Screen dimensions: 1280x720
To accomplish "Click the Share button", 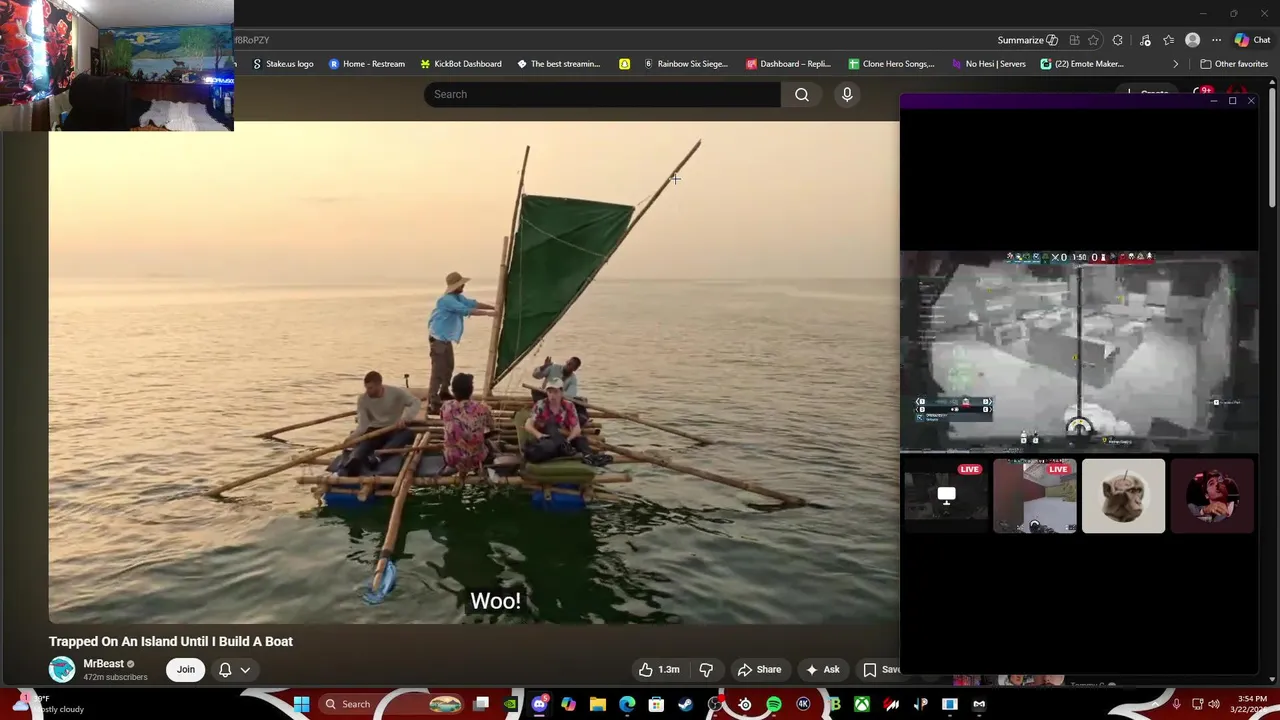I will click(759, 670).
